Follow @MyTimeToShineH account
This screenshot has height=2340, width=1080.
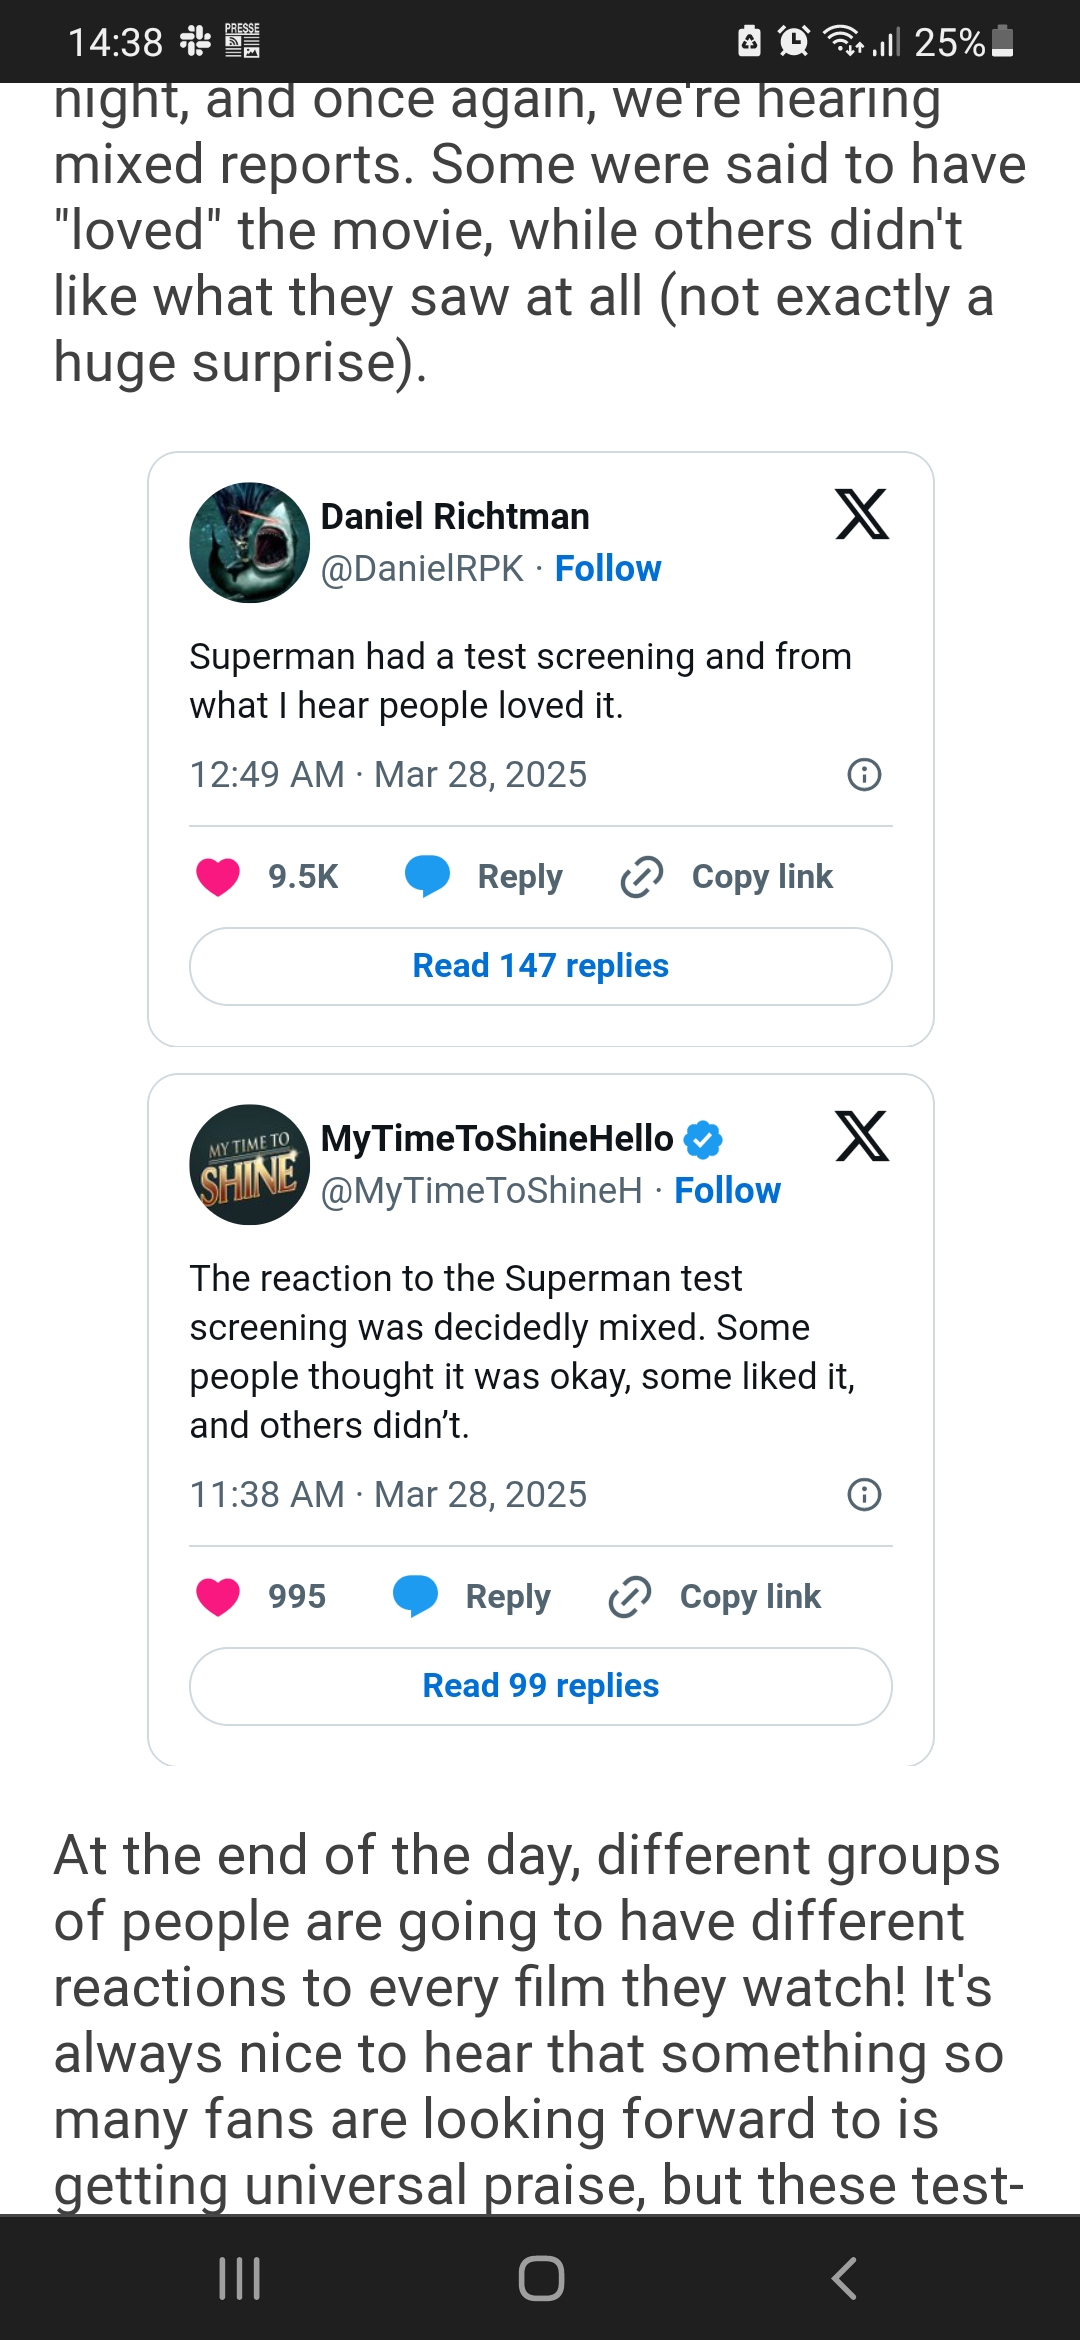727,1191
